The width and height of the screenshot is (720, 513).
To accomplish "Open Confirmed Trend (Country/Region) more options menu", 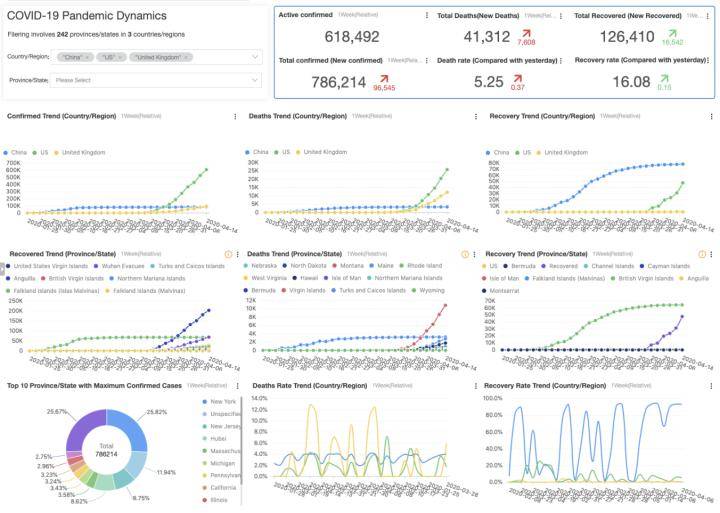I will point(234,117).
